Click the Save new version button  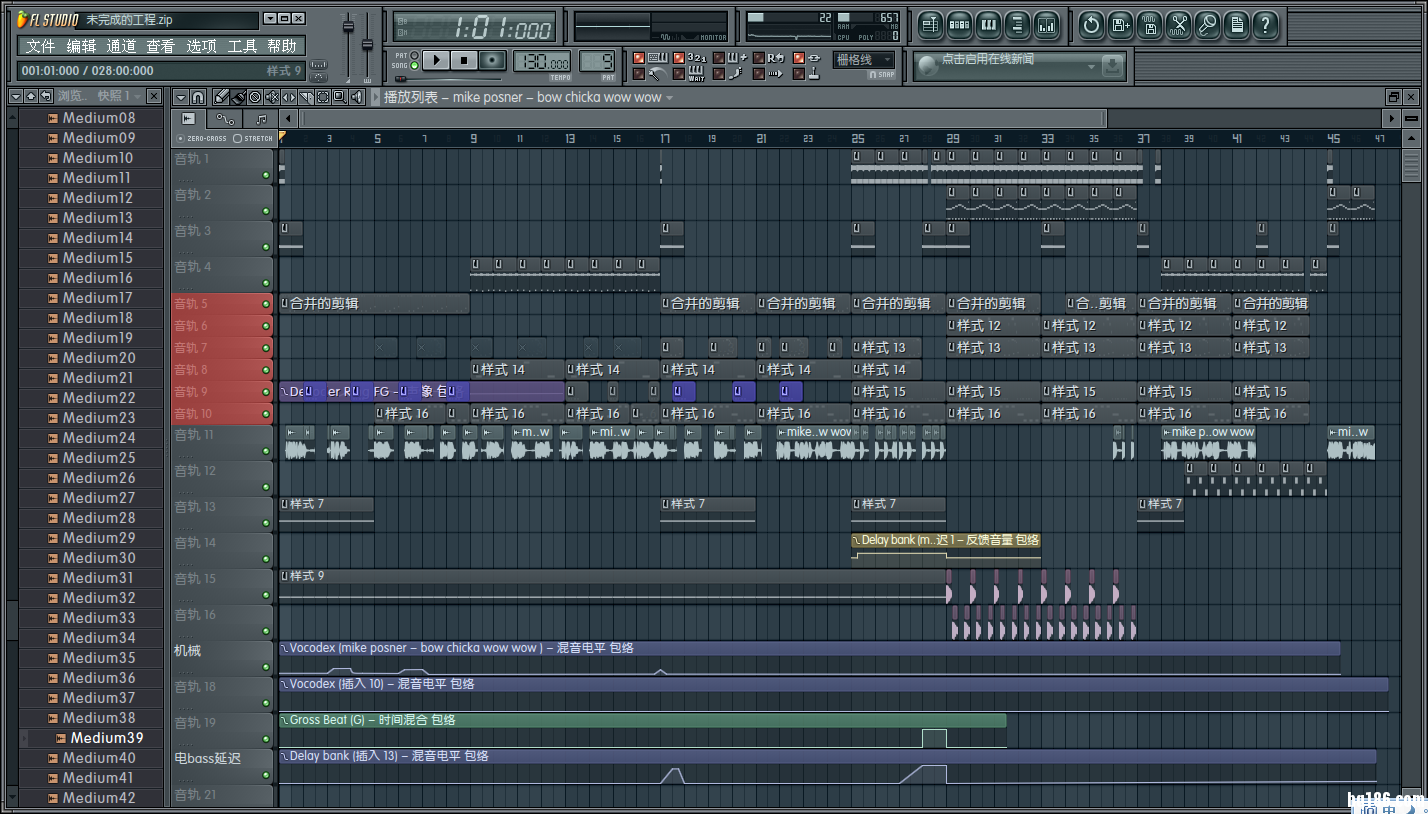[x=1121, y=25]
